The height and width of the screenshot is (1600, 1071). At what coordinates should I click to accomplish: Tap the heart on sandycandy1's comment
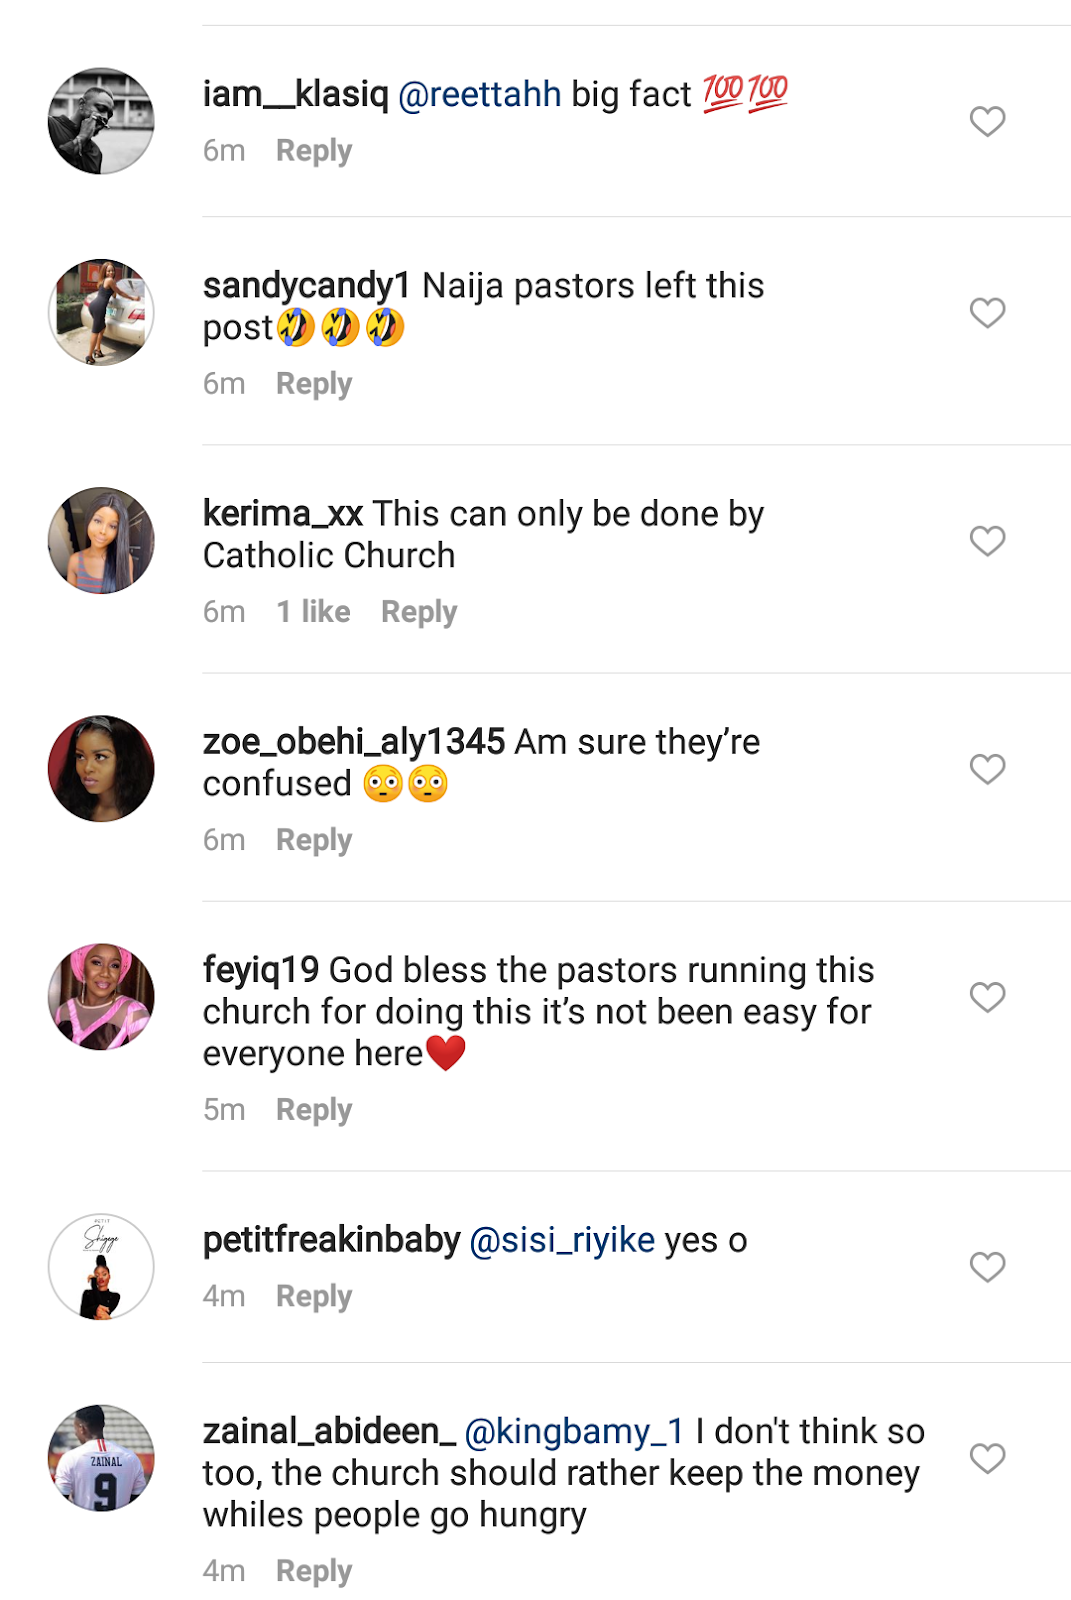tap(987, 313)
